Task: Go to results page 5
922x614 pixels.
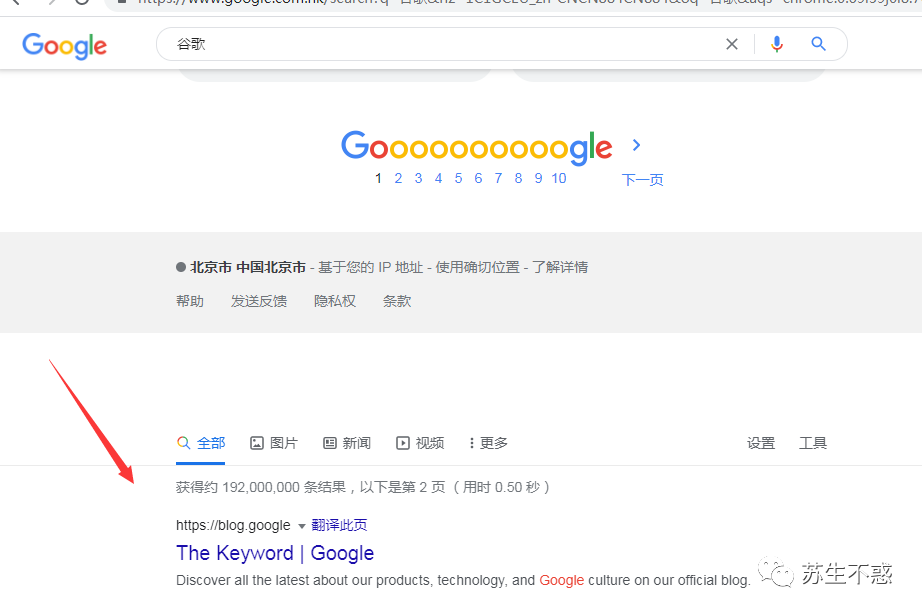Action: [458, 178]
